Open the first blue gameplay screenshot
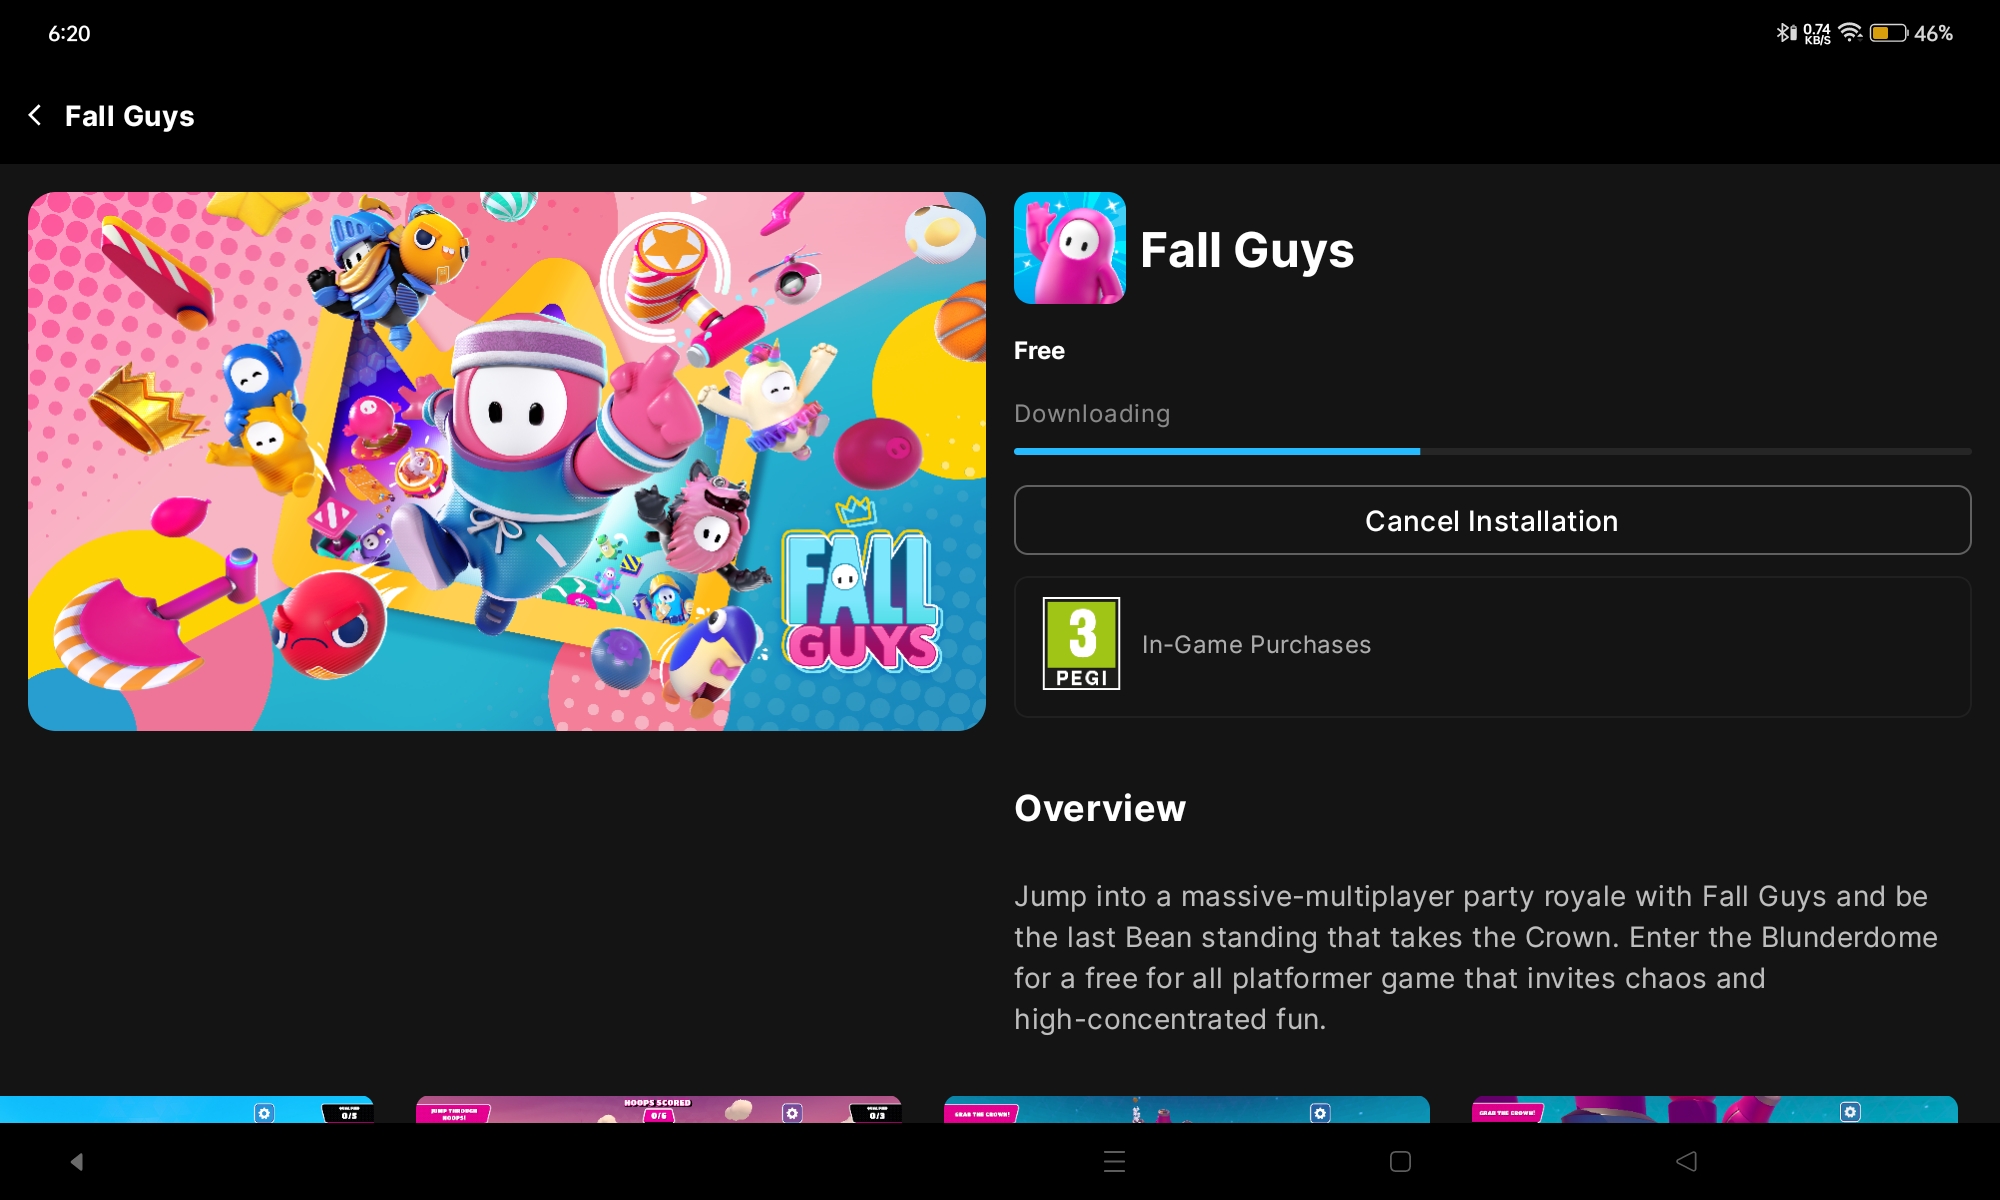The width and height of the screenshot is (2000, 1200). pyautogui.click(x=186, y=1110)
